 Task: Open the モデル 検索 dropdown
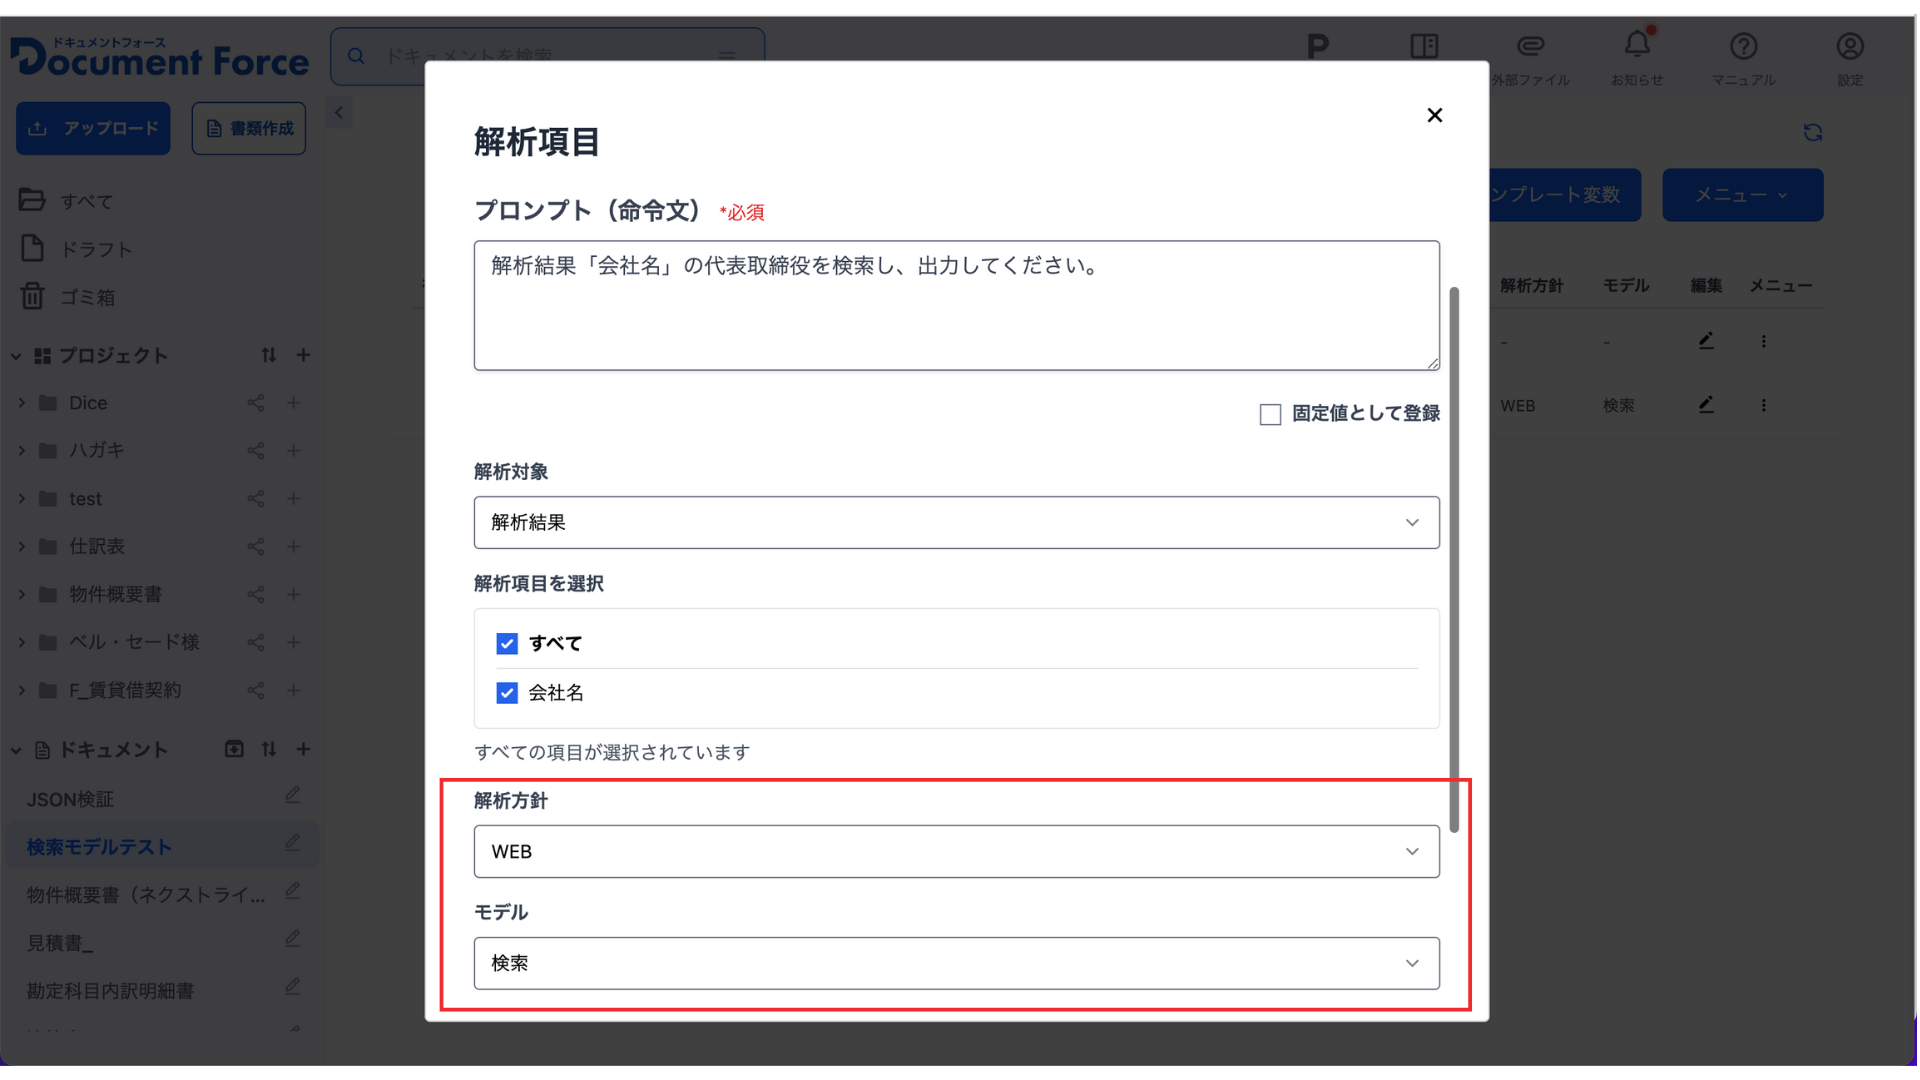958,965
